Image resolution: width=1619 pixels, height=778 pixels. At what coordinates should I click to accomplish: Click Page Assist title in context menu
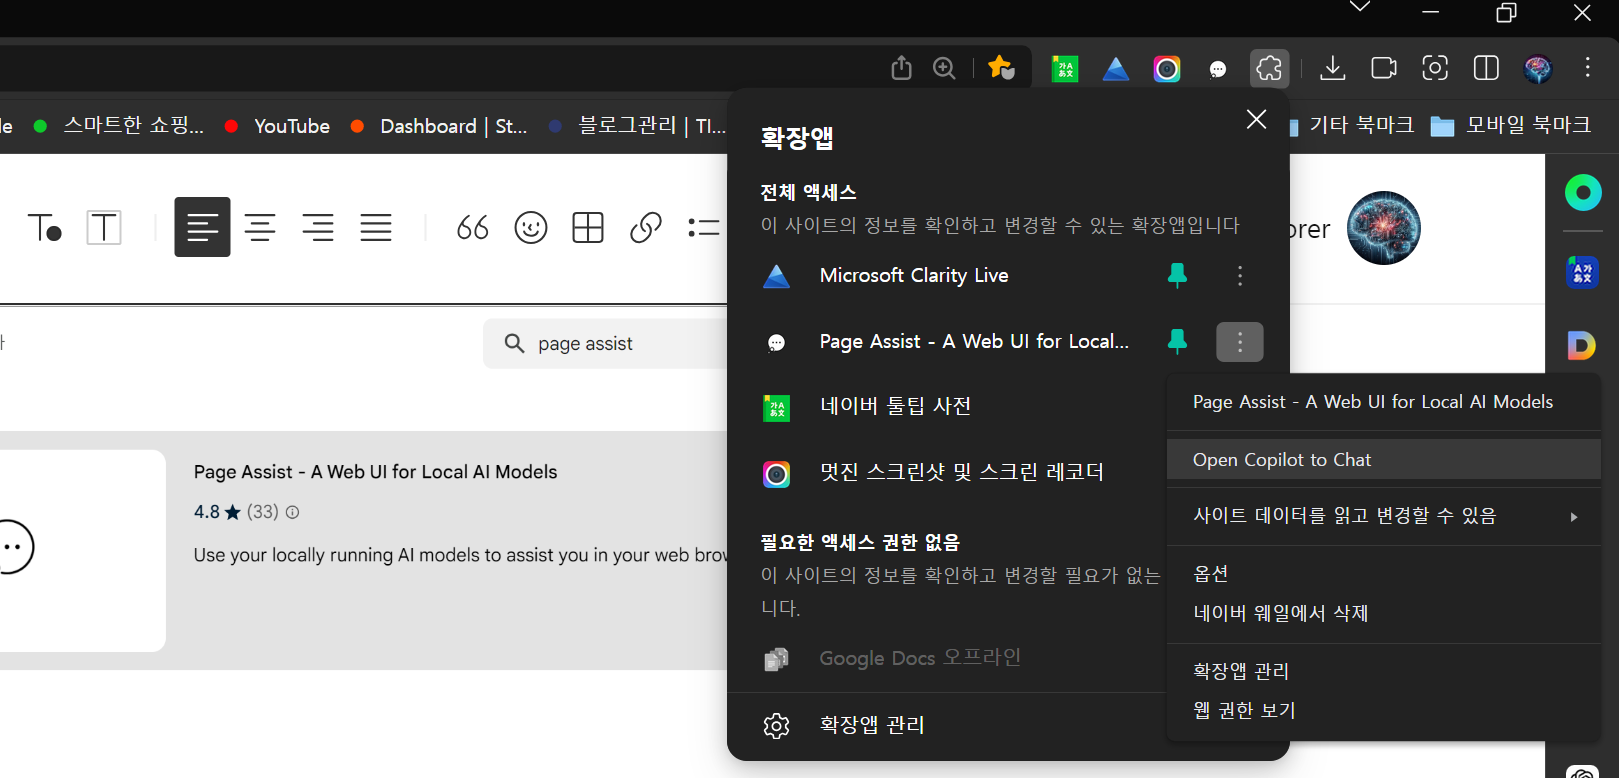[x=1373, y=402]
